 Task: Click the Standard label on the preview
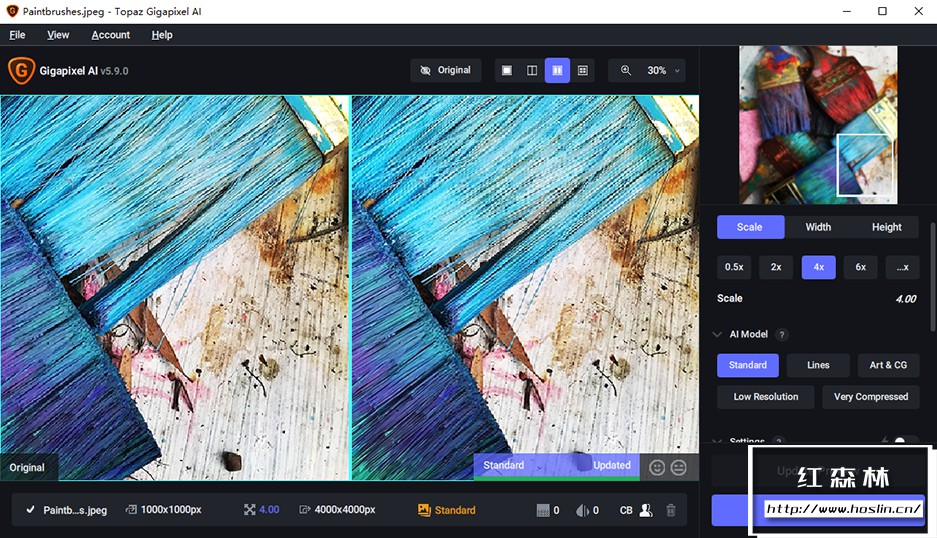tap(503, 465)
